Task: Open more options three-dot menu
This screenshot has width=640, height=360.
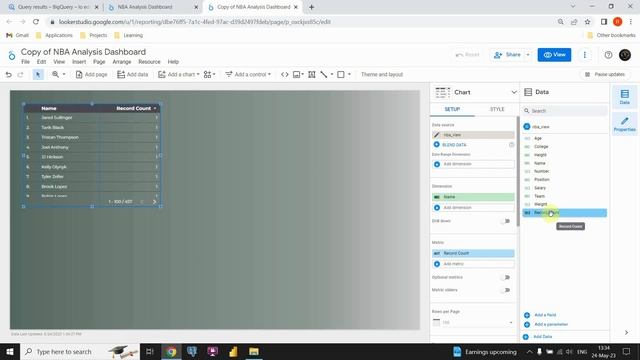Action: [x=584, y=55]
